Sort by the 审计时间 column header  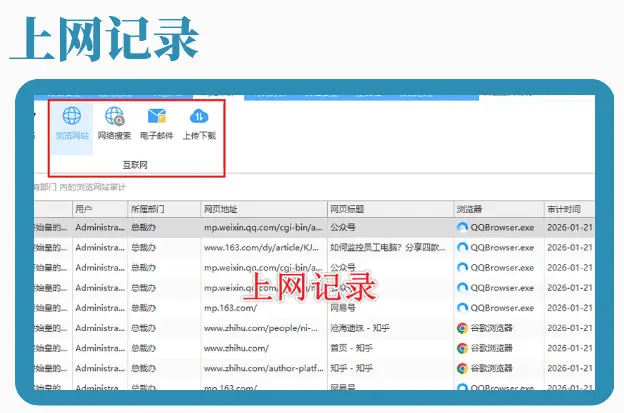pos(569,209)
